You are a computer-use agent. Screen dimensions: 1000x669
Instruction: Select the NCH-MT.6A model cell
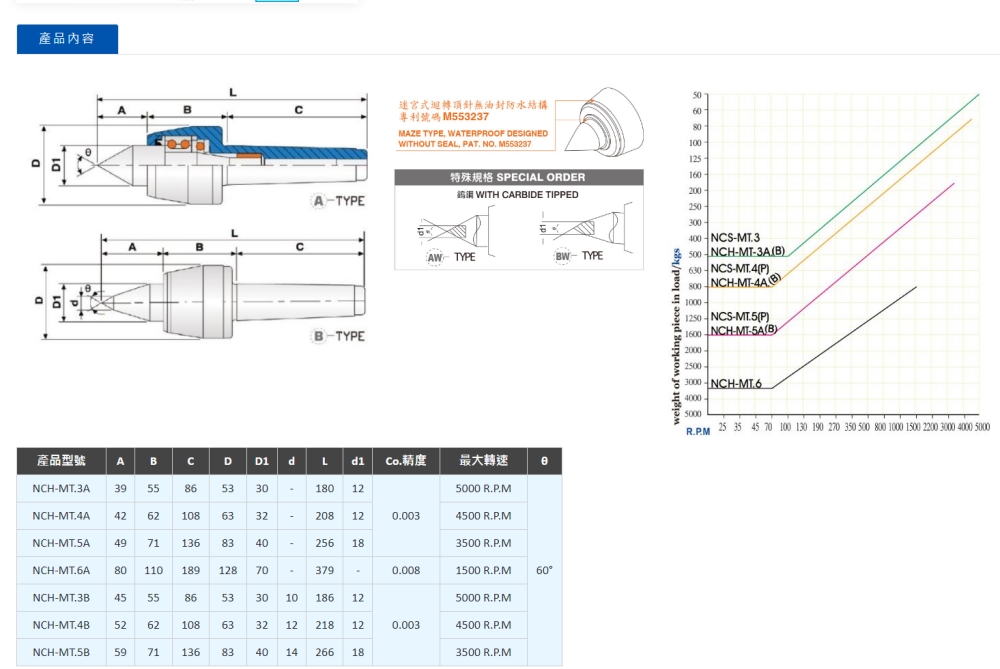point(61,571)
